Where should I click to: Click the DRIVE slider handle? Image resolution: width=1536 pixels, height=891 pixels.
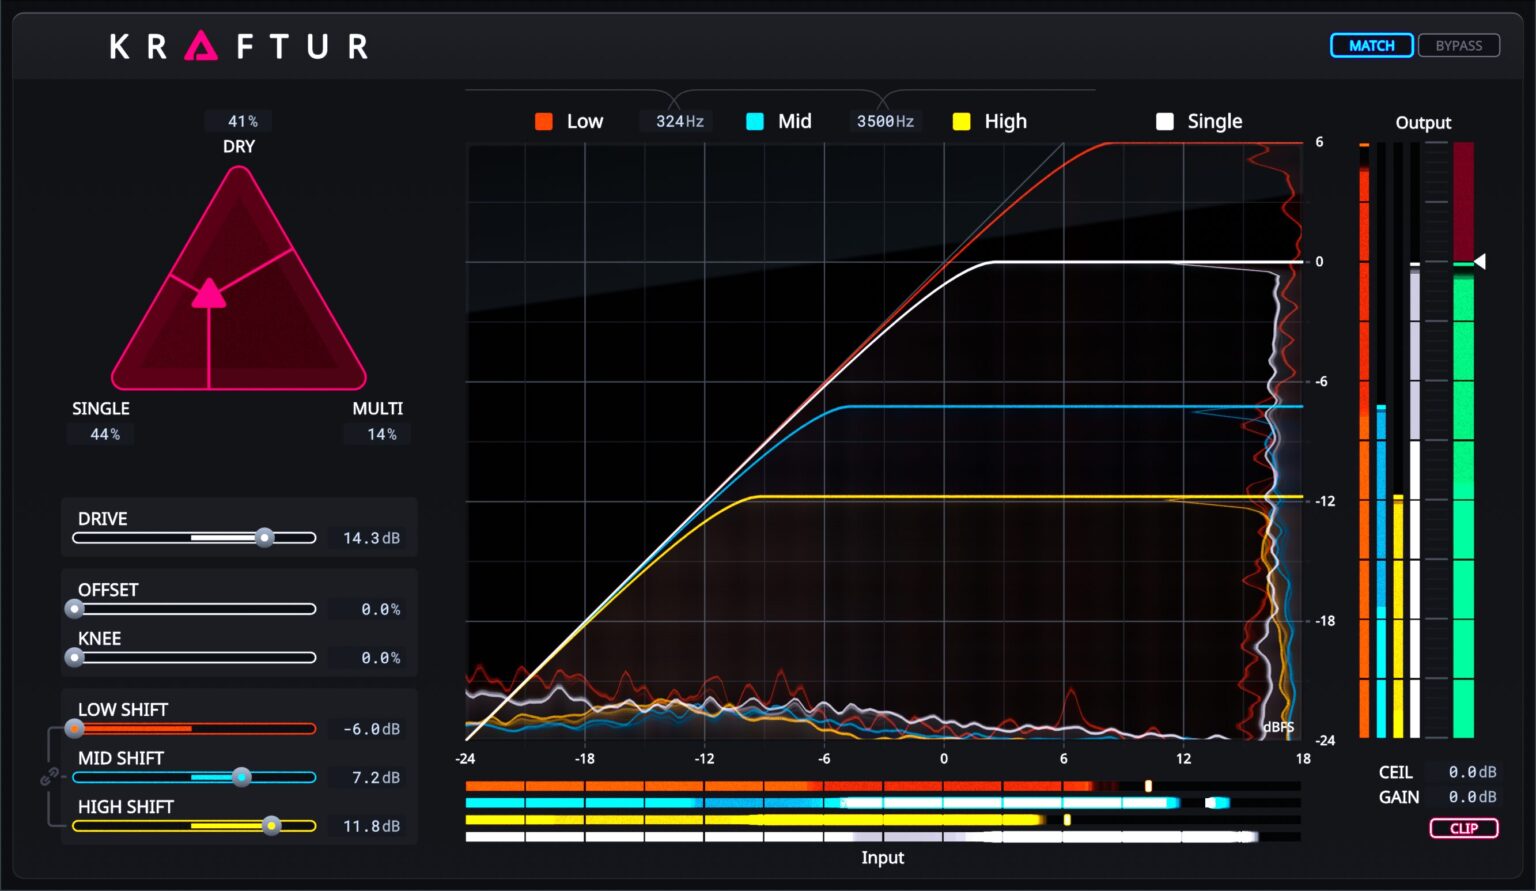pos(264,538)
